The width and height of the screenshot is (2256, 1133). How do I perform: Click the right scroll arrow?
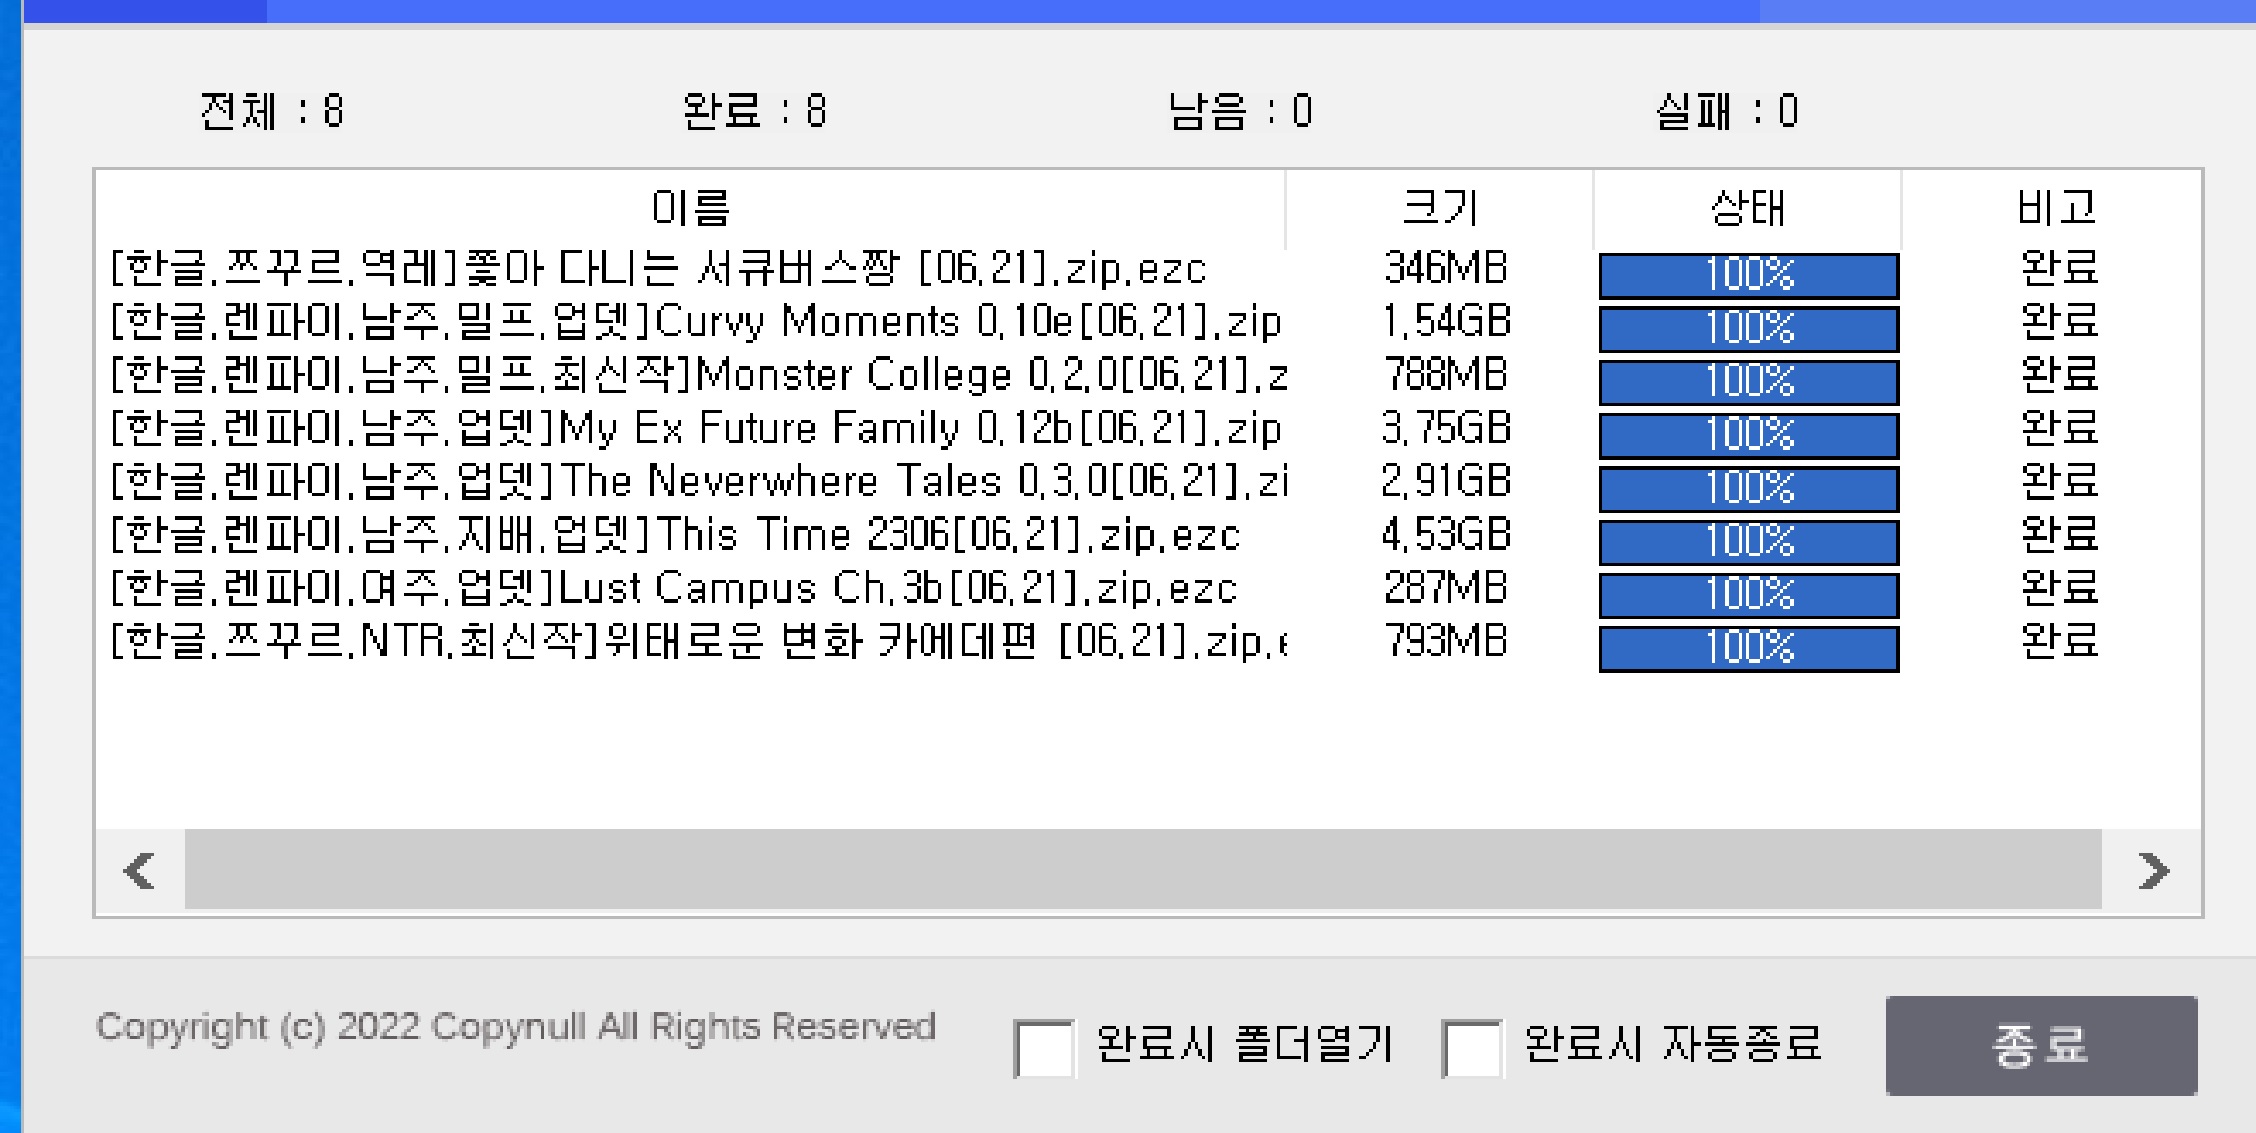[2153, 870]
